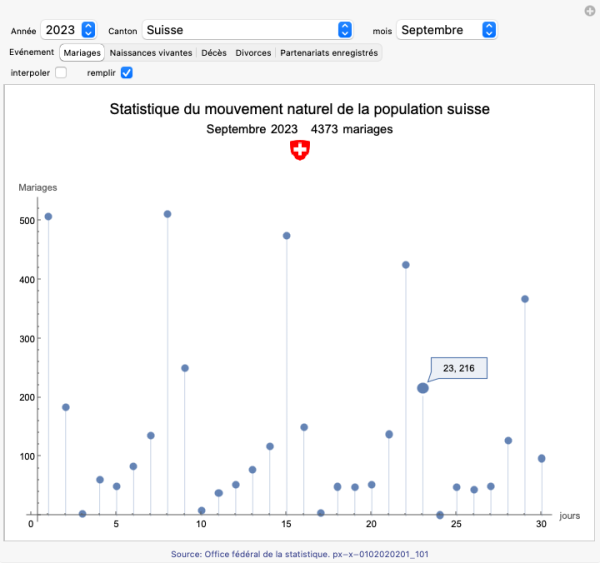
Task: Uncheck the remplir checkbox
Action: point(127,73)
